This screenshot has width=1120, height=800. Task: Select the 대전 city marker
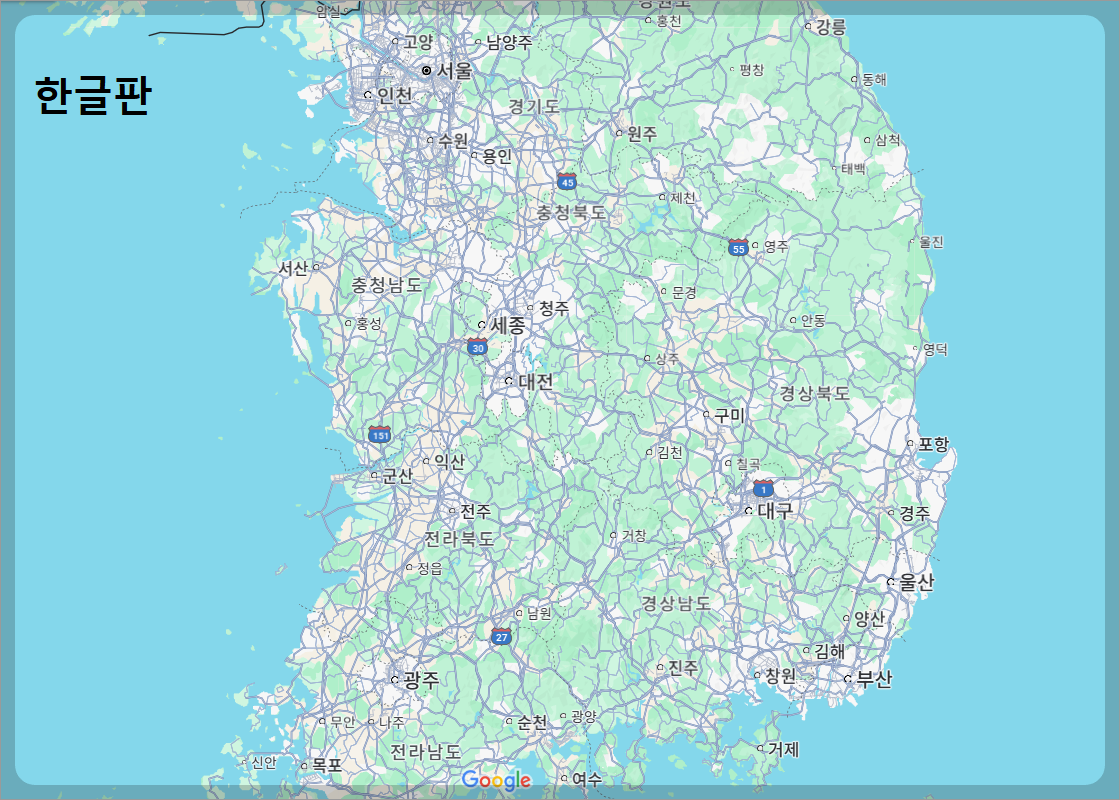point(508,382)
